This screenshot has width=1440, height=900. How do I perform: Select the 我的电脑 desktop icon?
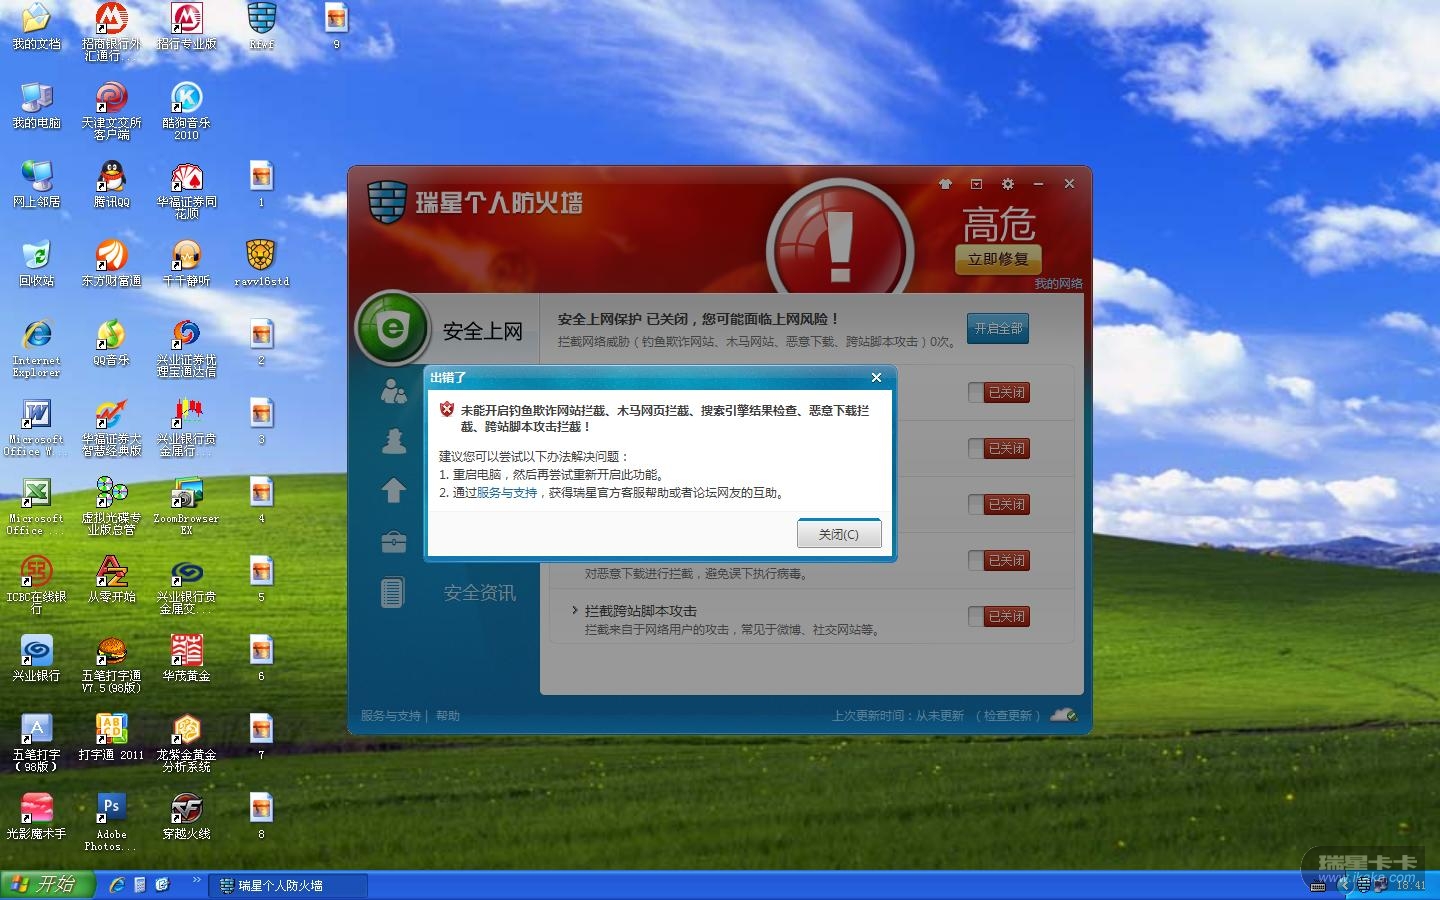(x=36, y=106)
